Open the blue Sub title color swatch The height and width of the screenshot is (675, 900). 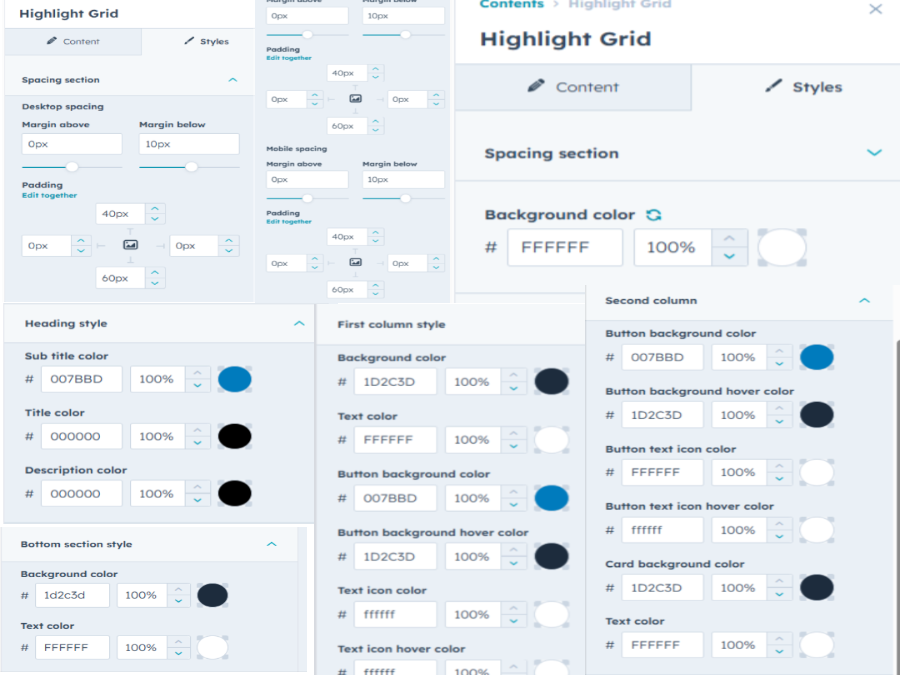point(234,379)
